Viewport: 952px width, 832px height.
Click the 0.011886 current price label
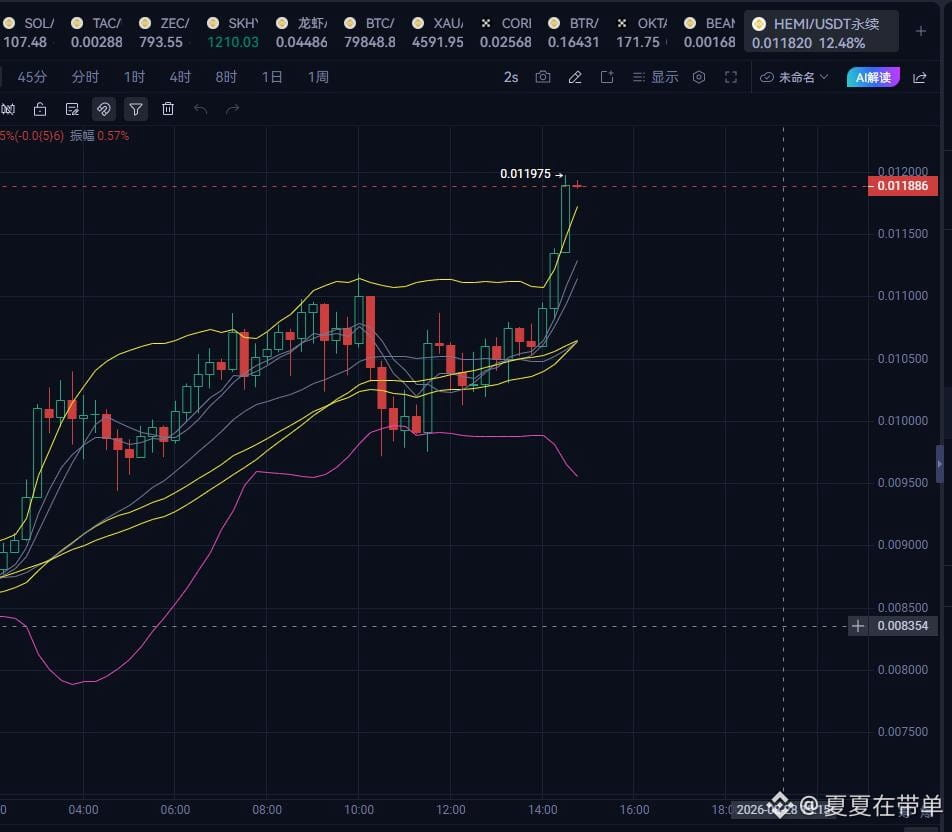(x=903, y=186)
